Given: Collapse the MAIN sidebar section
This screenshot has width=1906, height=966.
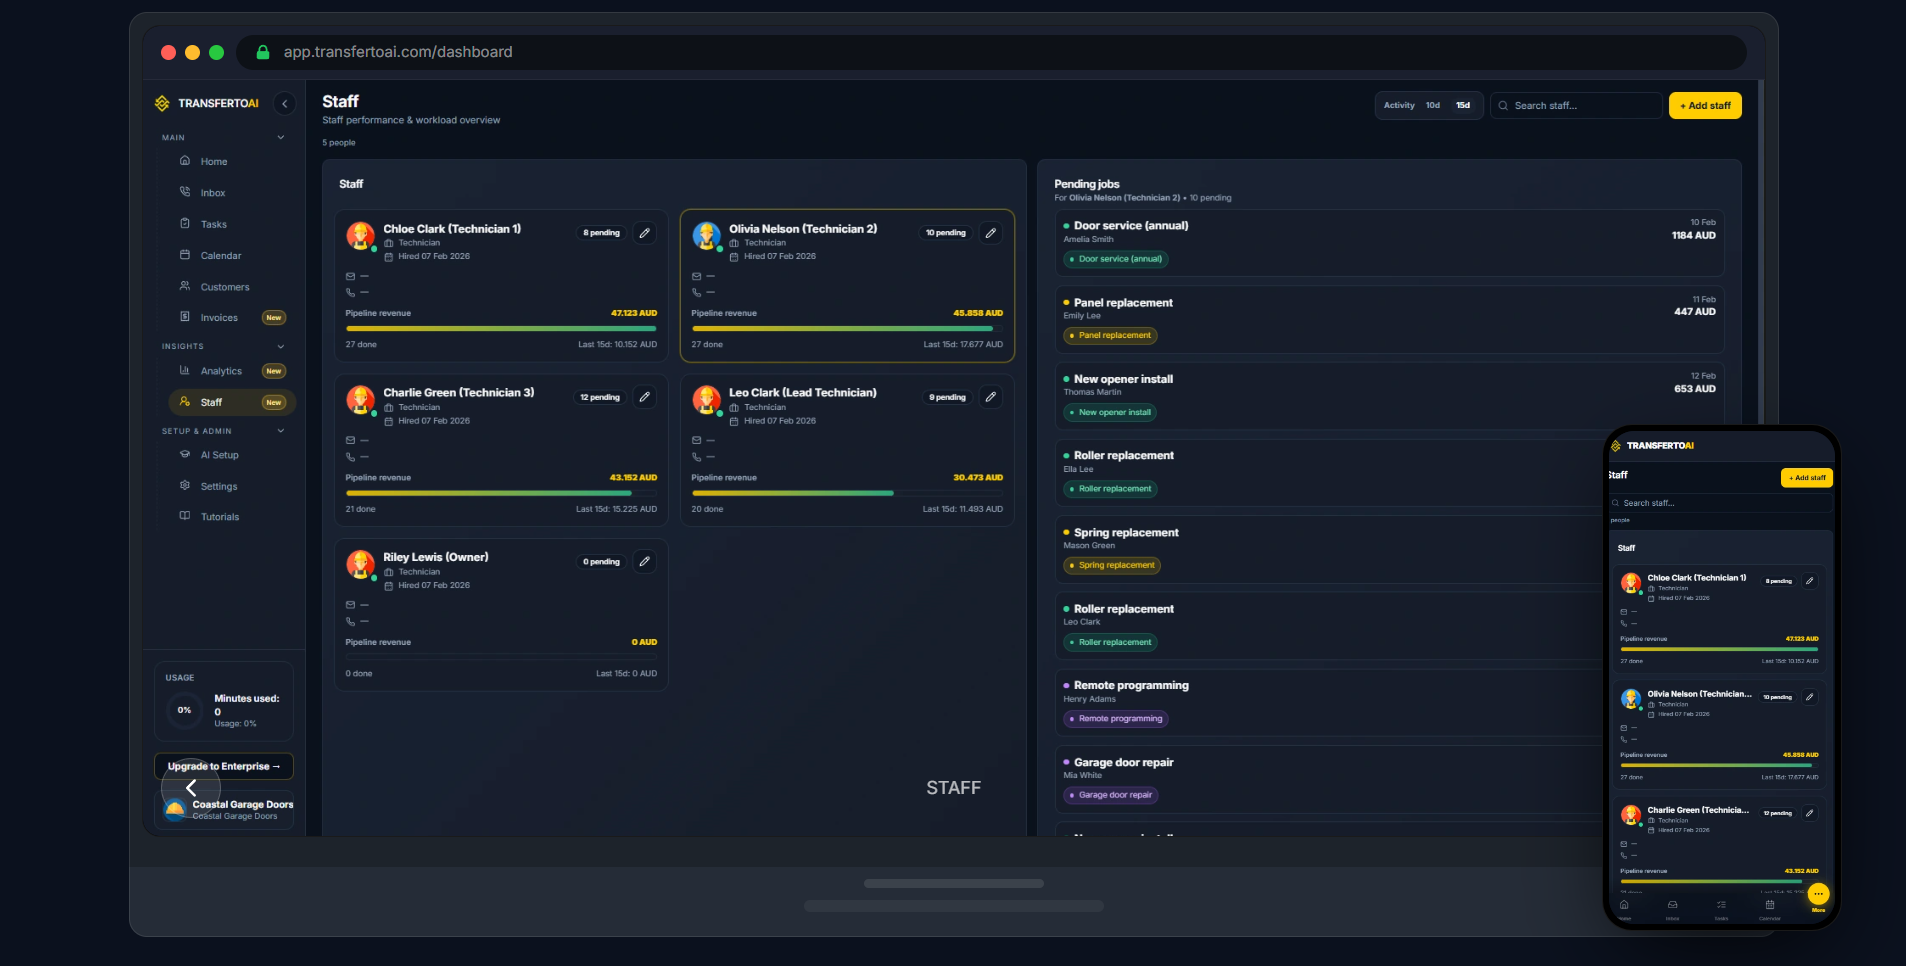Looking at the screenshot, I should (280, 137).
